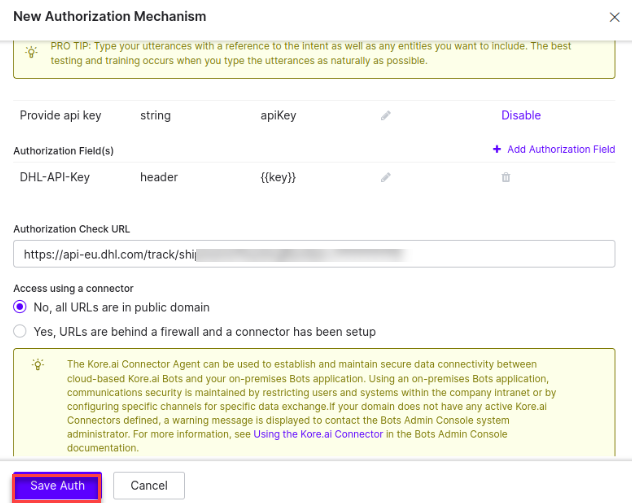Delete the DHL-API-Key authorization field
Viewport: 632px width, 503px height.
tap(506, 177)
